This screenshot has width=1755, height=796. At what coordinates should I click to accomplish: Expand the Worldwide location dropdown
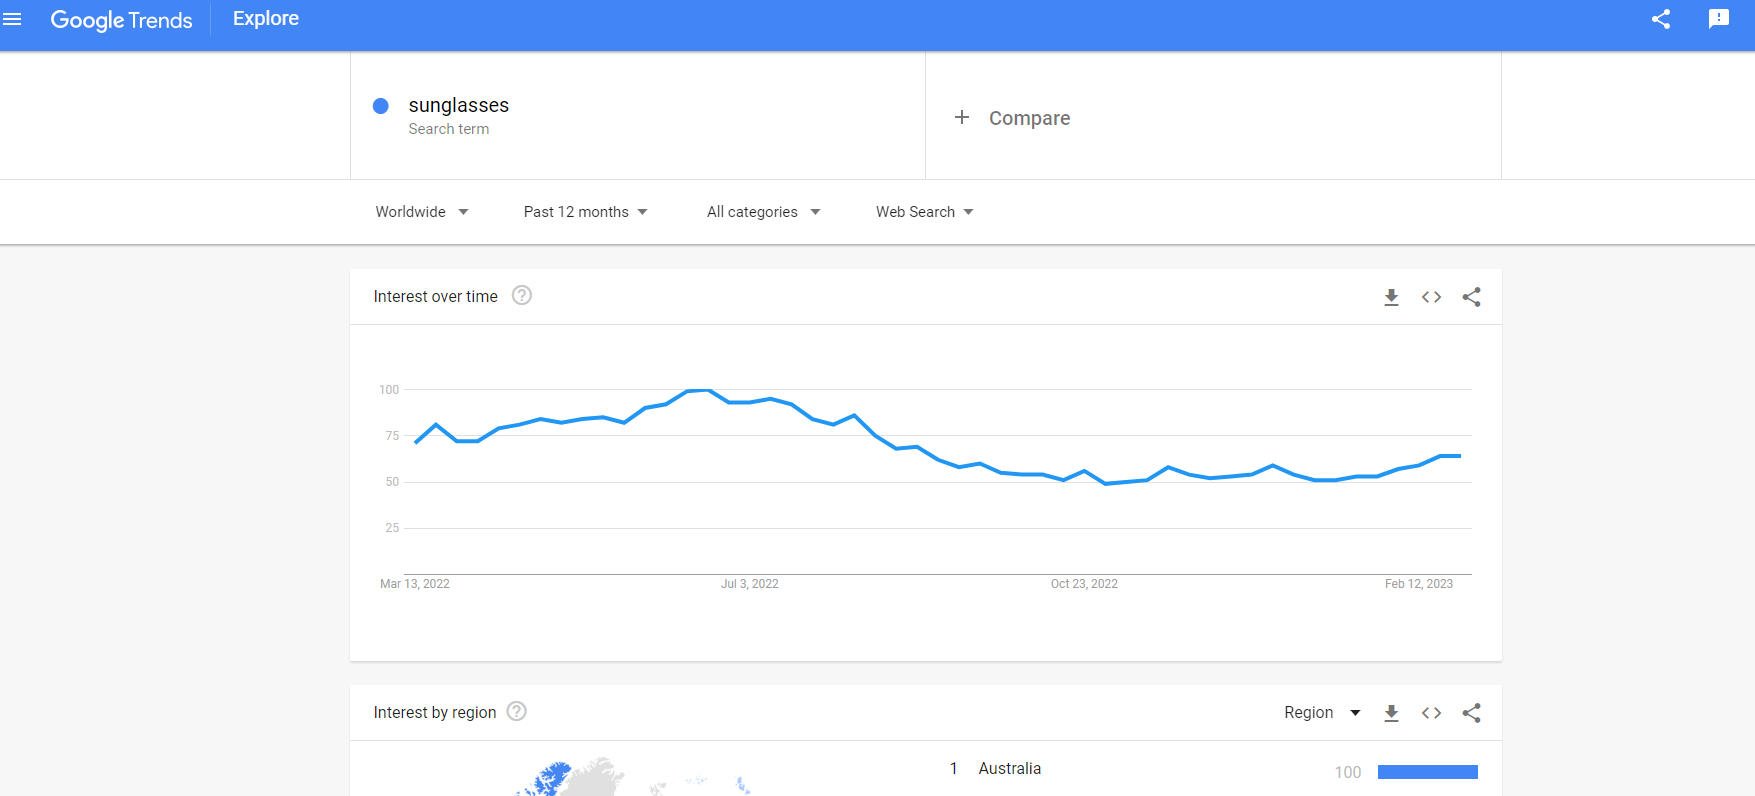[422, 212]
